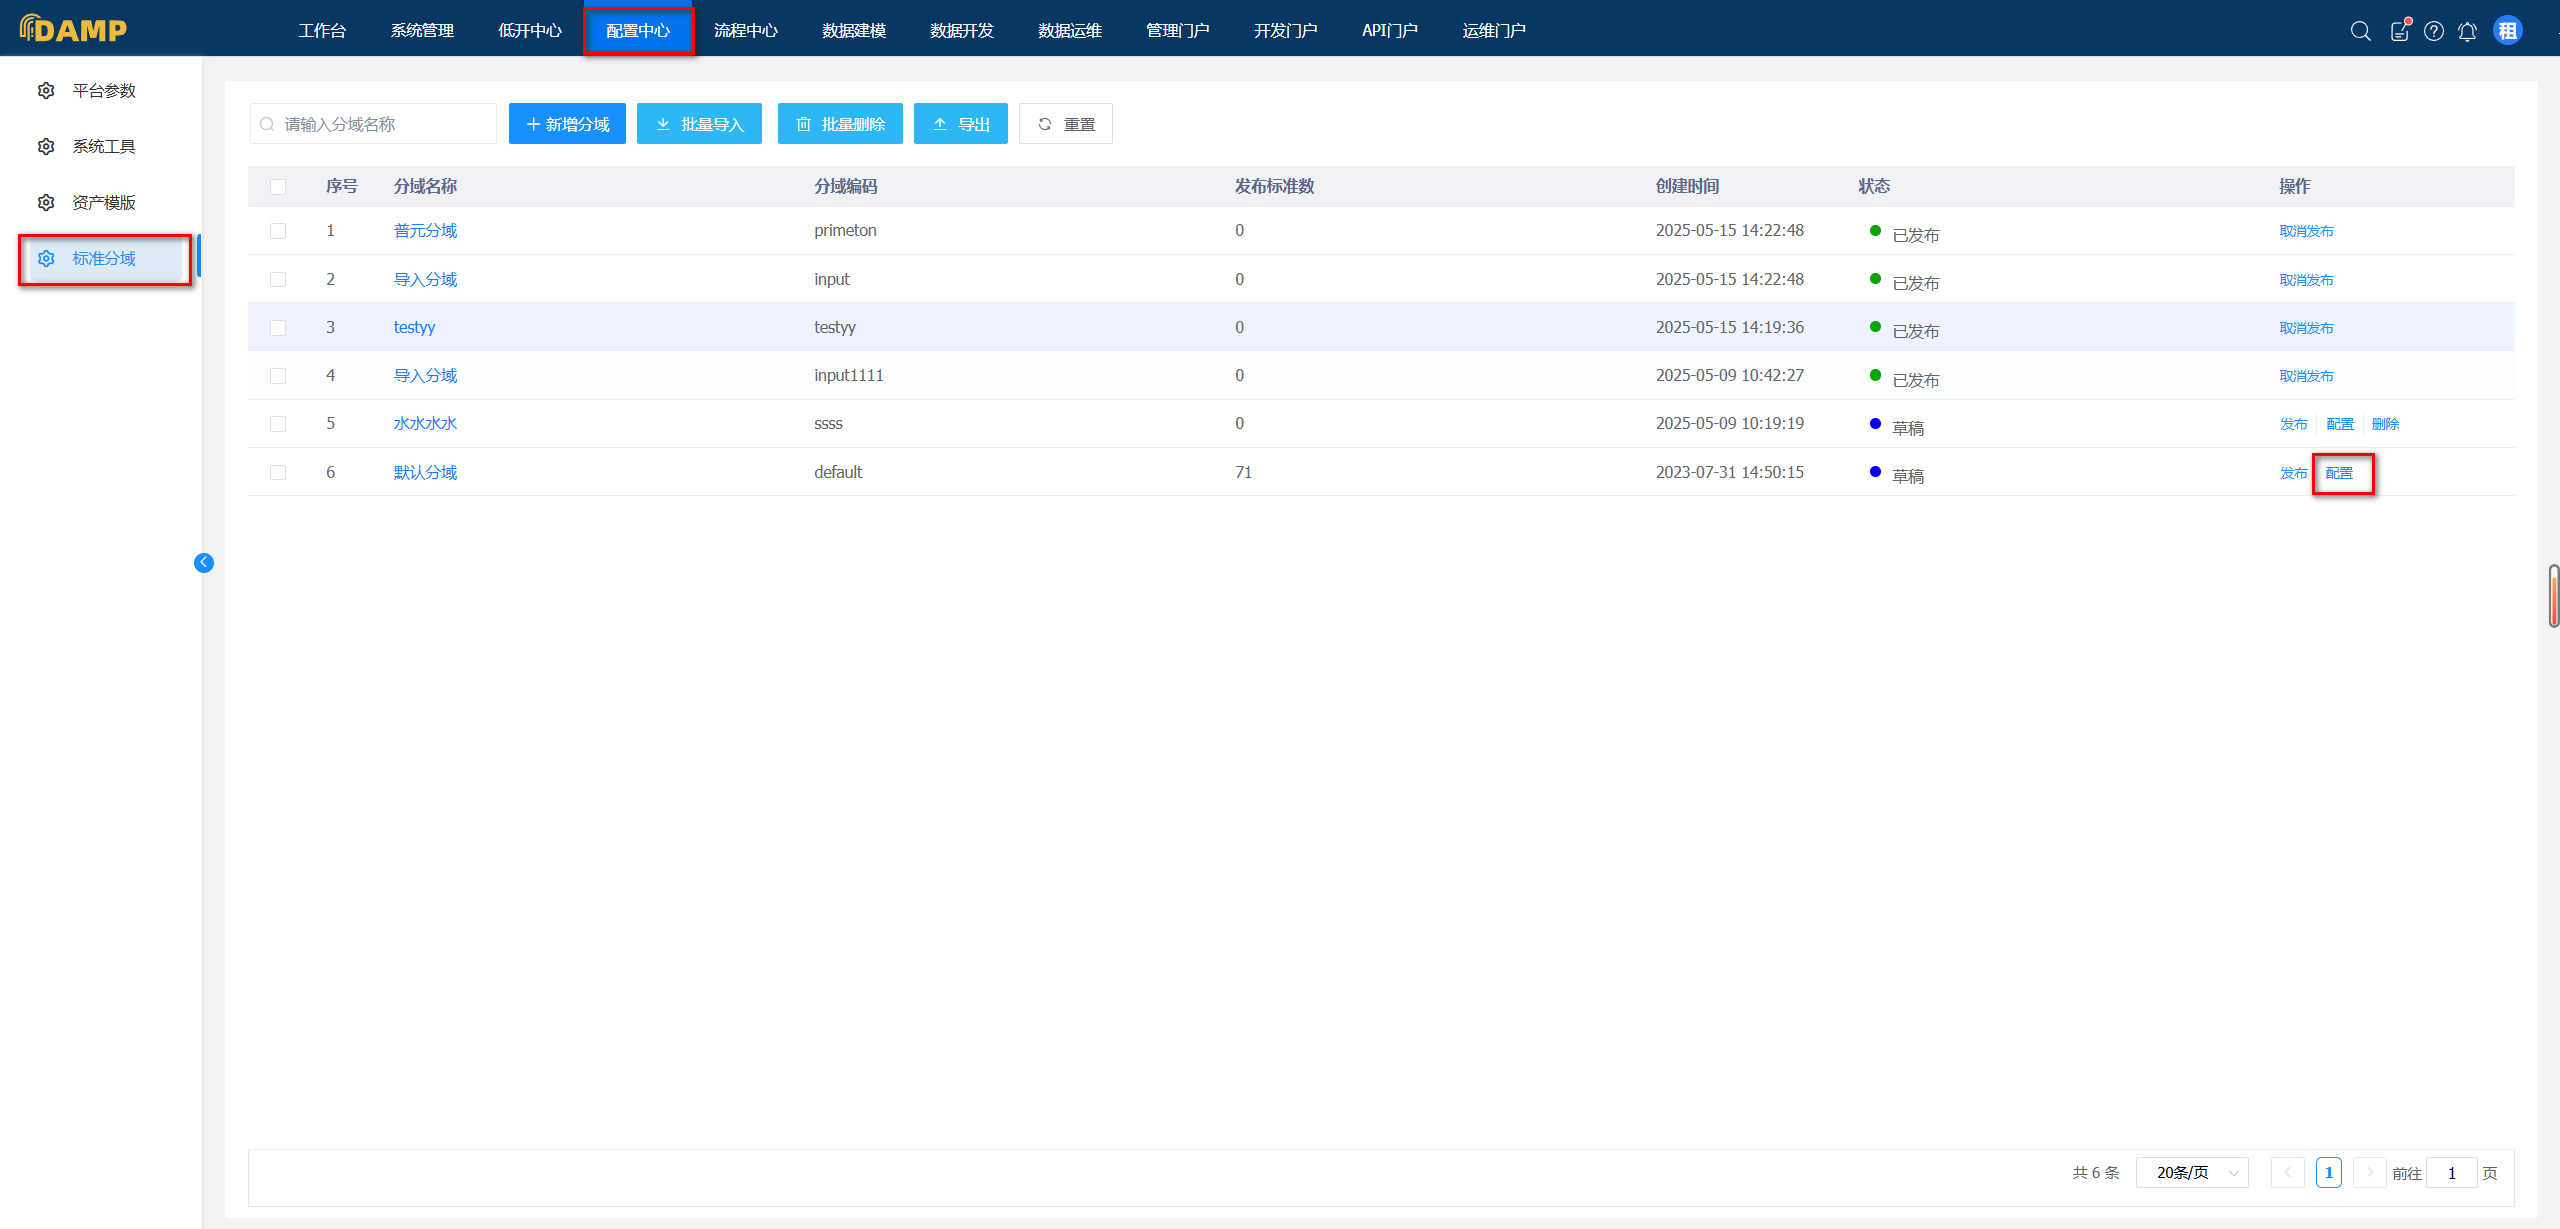
Task: Click the help question mark icon
Action: pyautogui.click(x=2434, y=31)
